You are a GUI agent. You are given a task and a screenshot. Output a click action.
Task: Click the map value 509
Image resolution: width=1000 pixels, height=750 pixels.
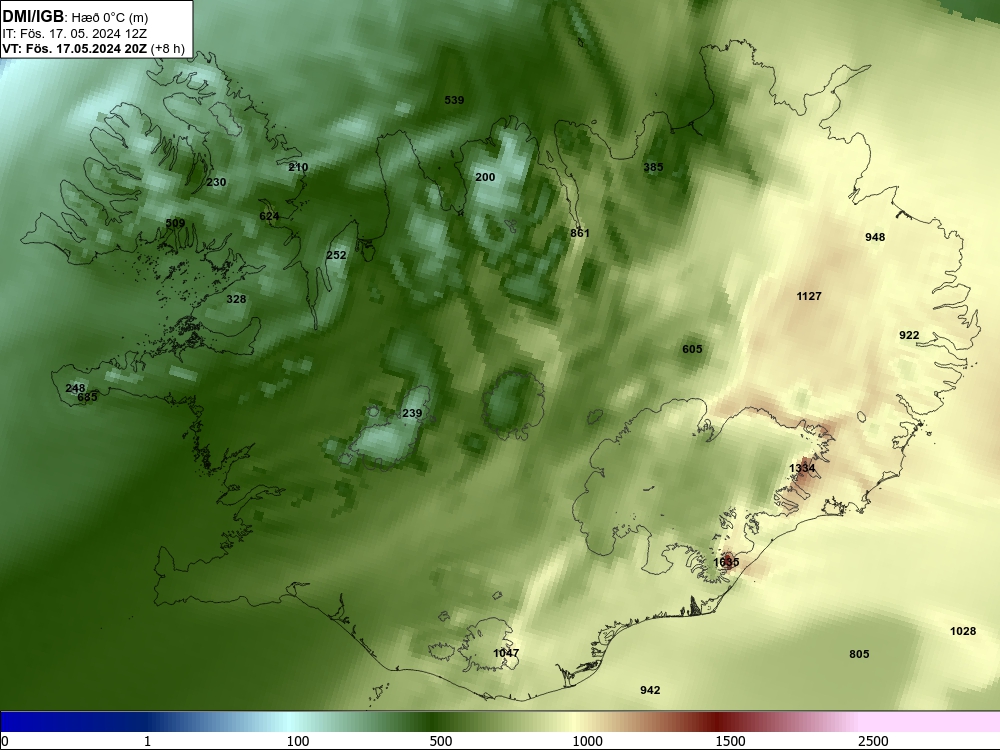175,223
